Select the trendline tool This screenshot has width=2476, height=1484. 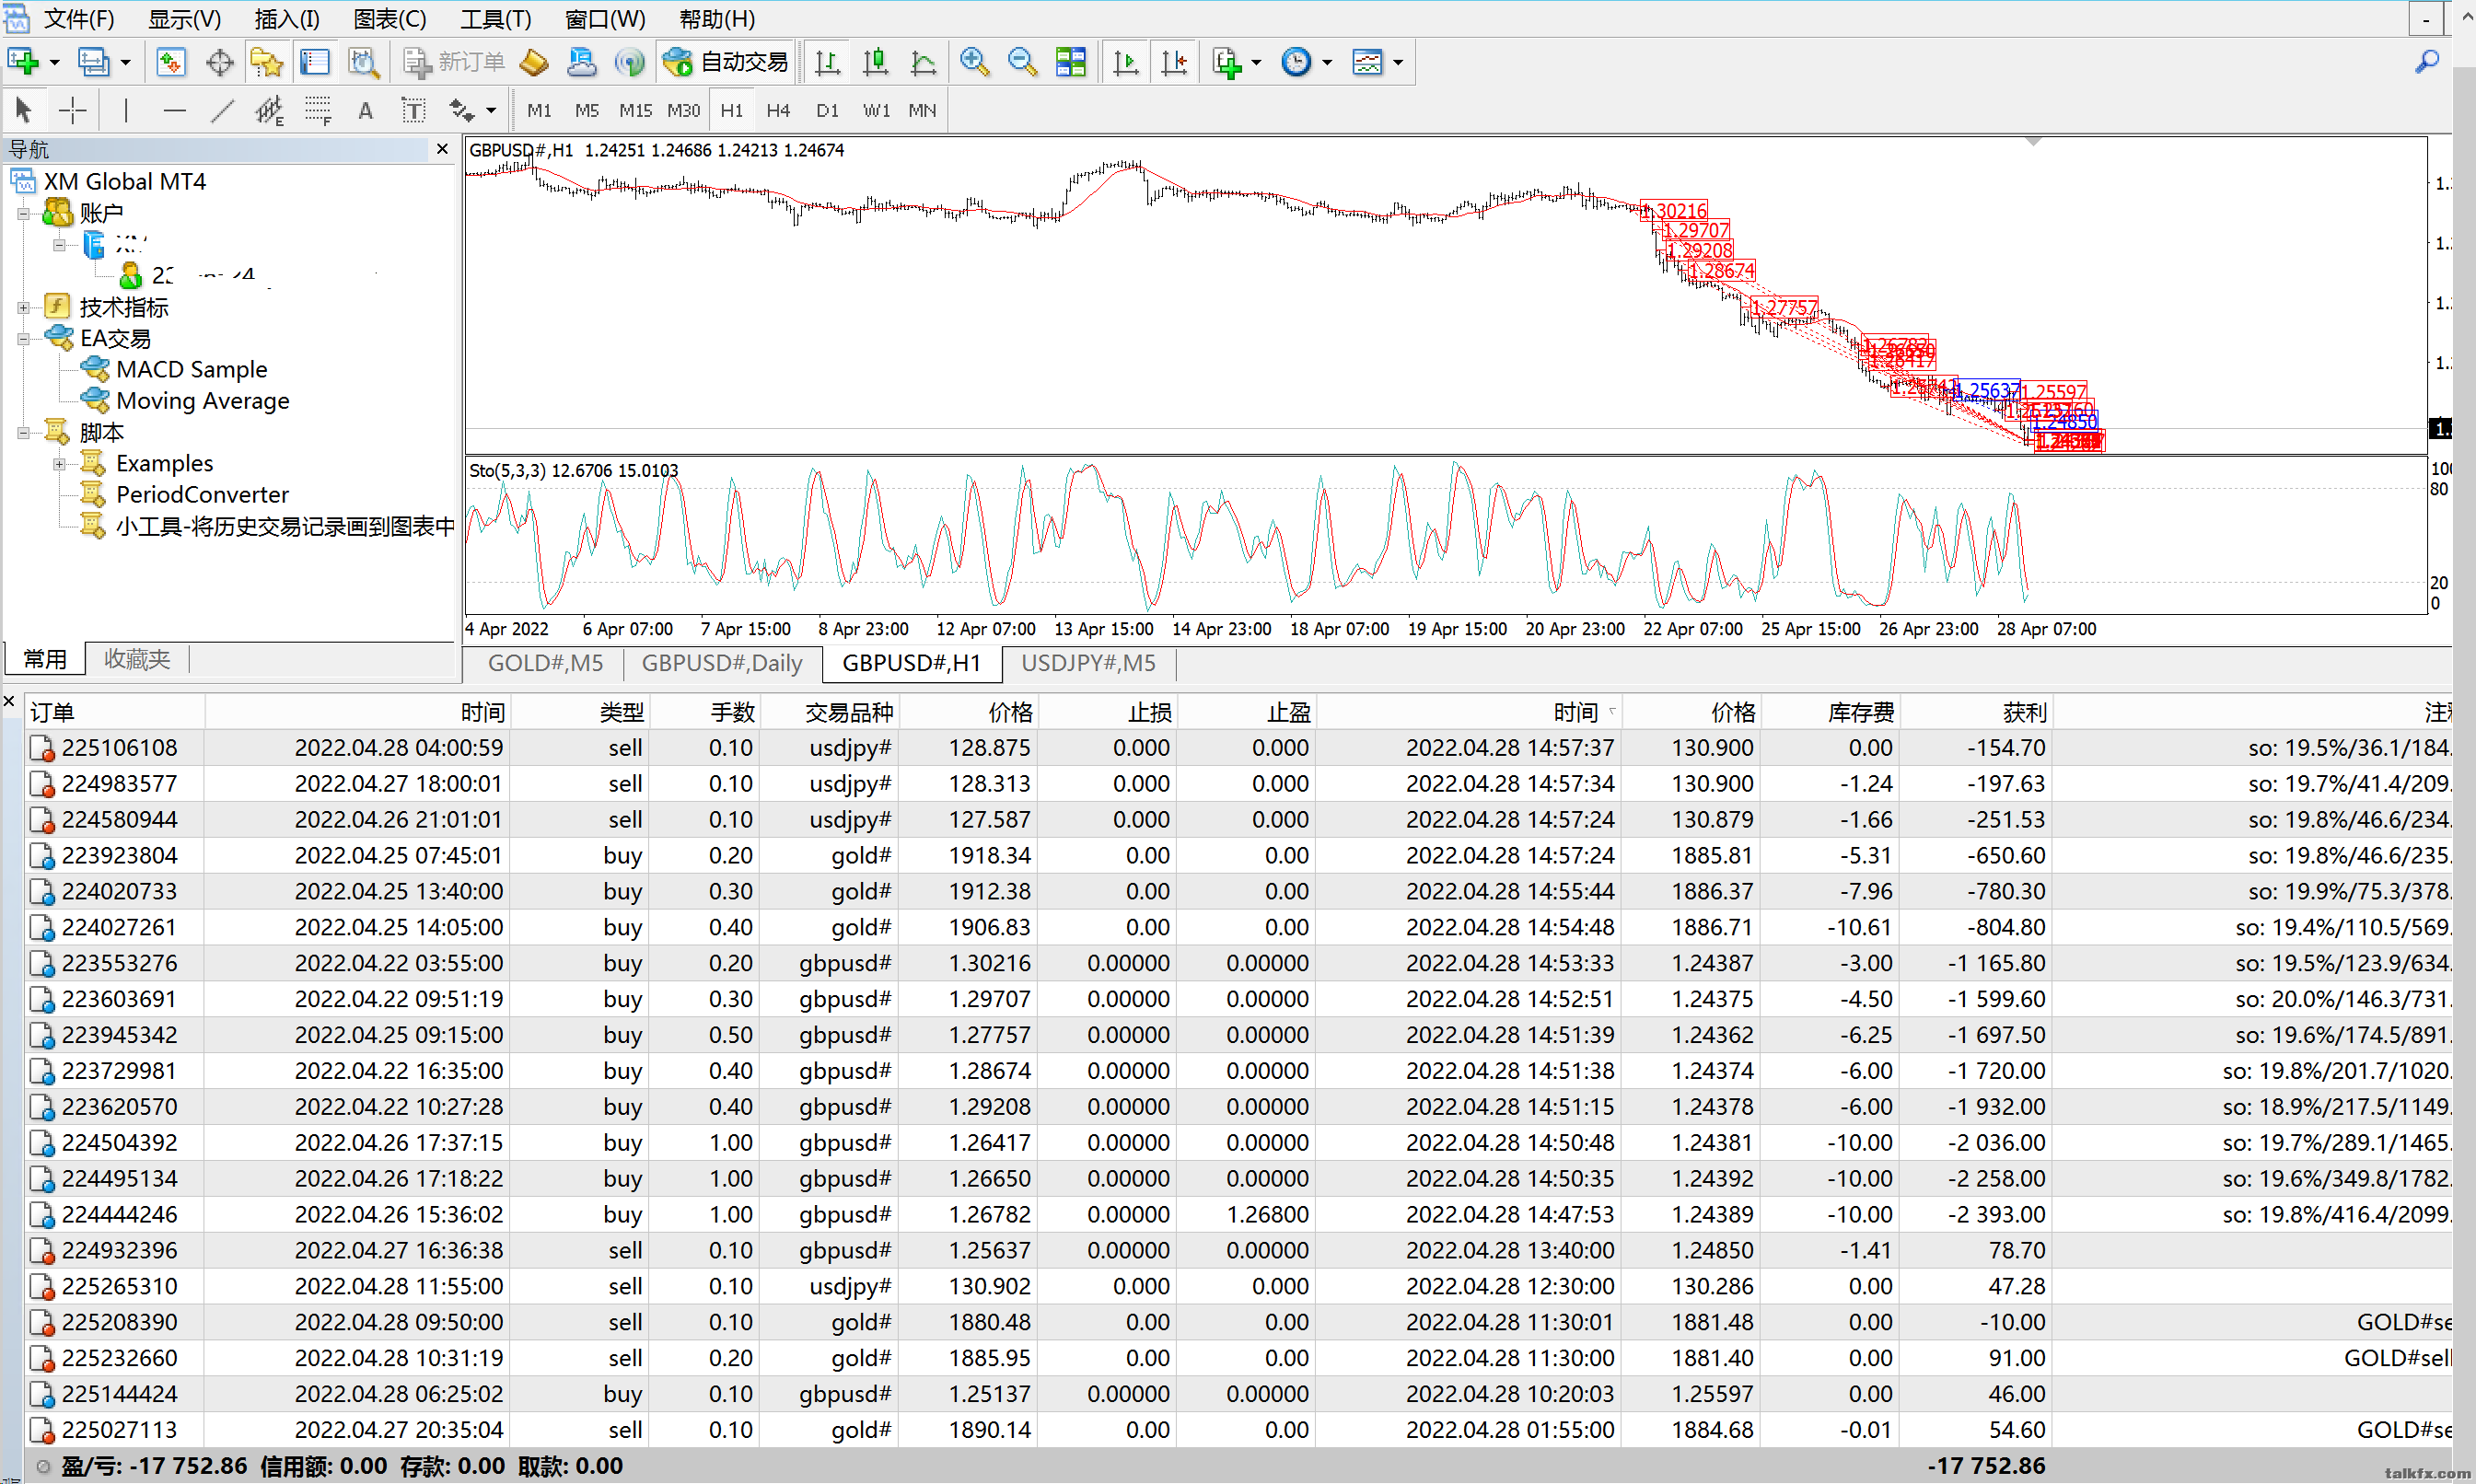click(222, 110)
